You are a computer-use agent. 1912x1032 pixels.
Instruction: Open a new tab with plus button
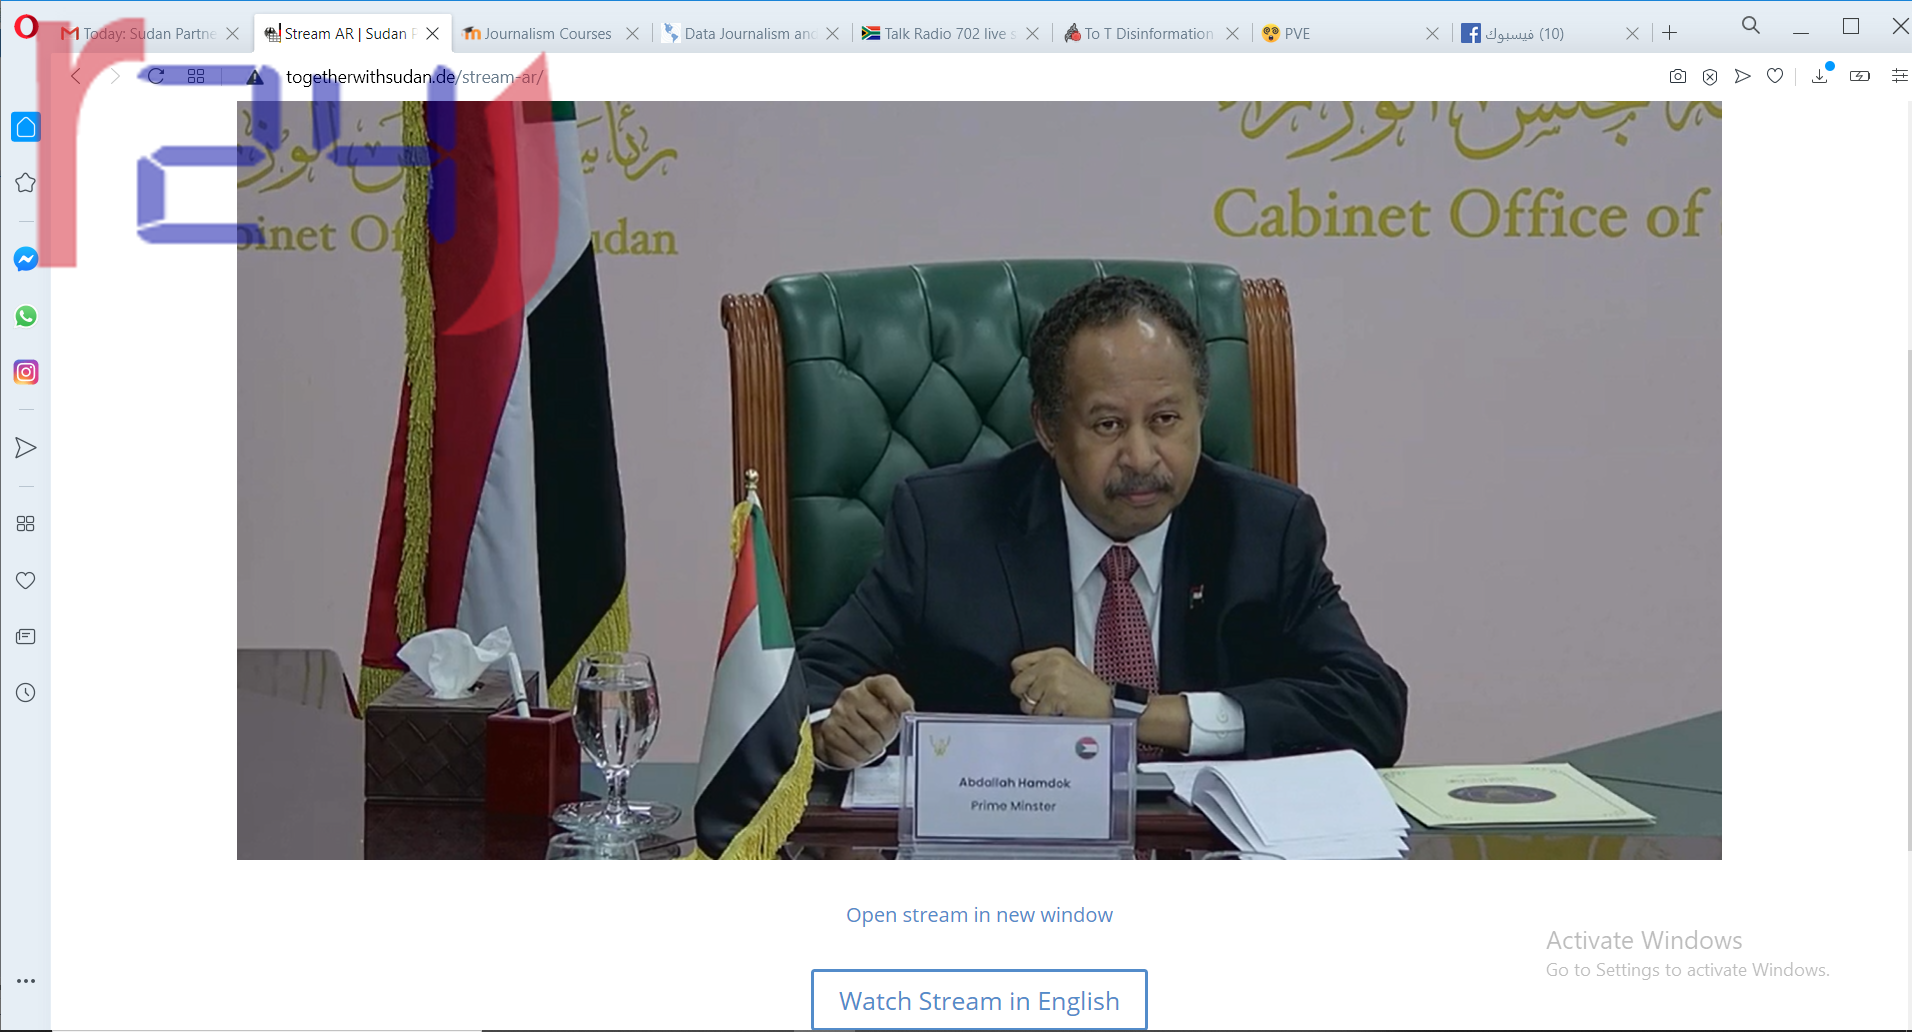[1669, 33]
